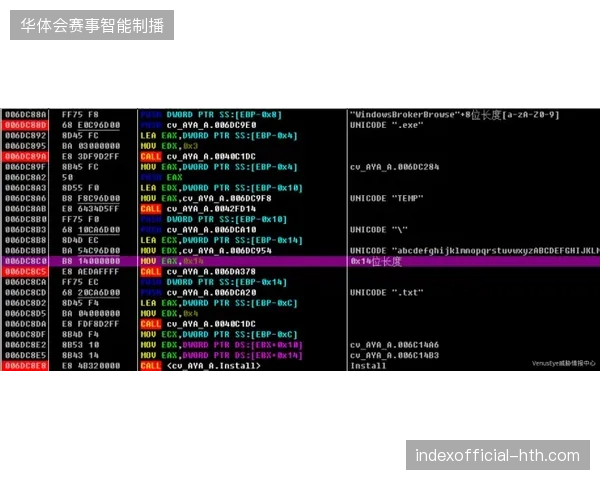Click breakpoint address 006DC89A
This screenshot has height=480, width=600.
click(26, 157)
